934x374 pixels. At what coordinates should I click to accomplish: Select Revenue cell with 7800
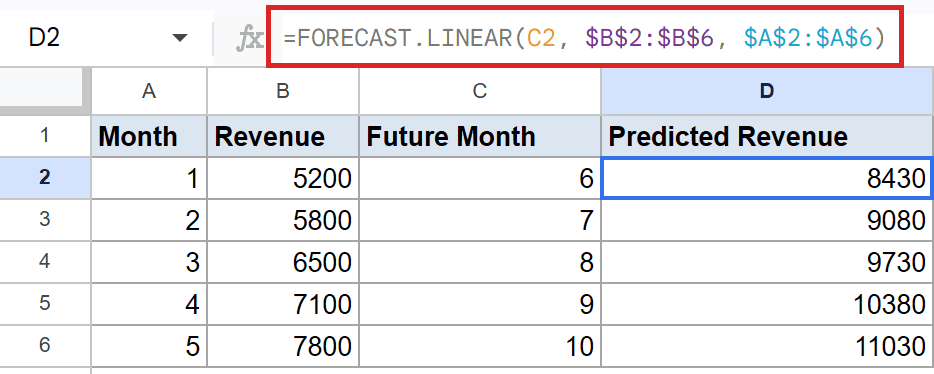click(x=283, y=346)
